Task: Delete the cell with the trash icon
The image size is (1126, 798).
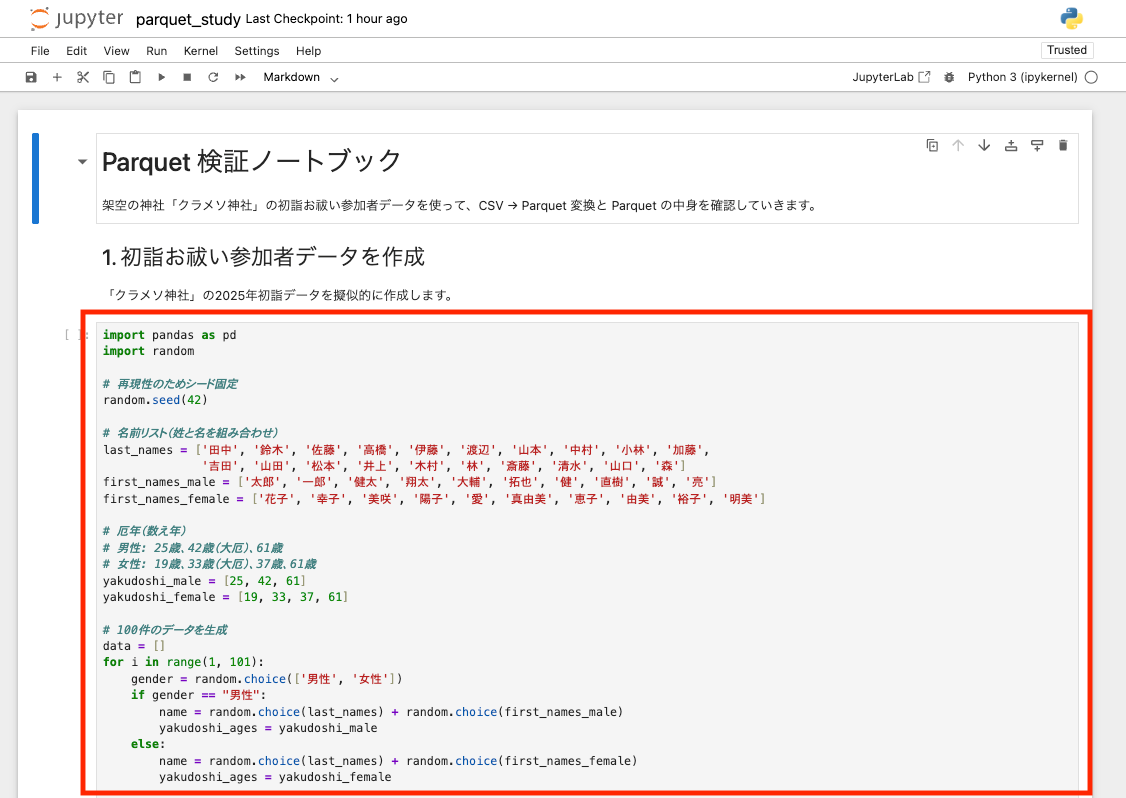Action: [x=1063, y=144]
